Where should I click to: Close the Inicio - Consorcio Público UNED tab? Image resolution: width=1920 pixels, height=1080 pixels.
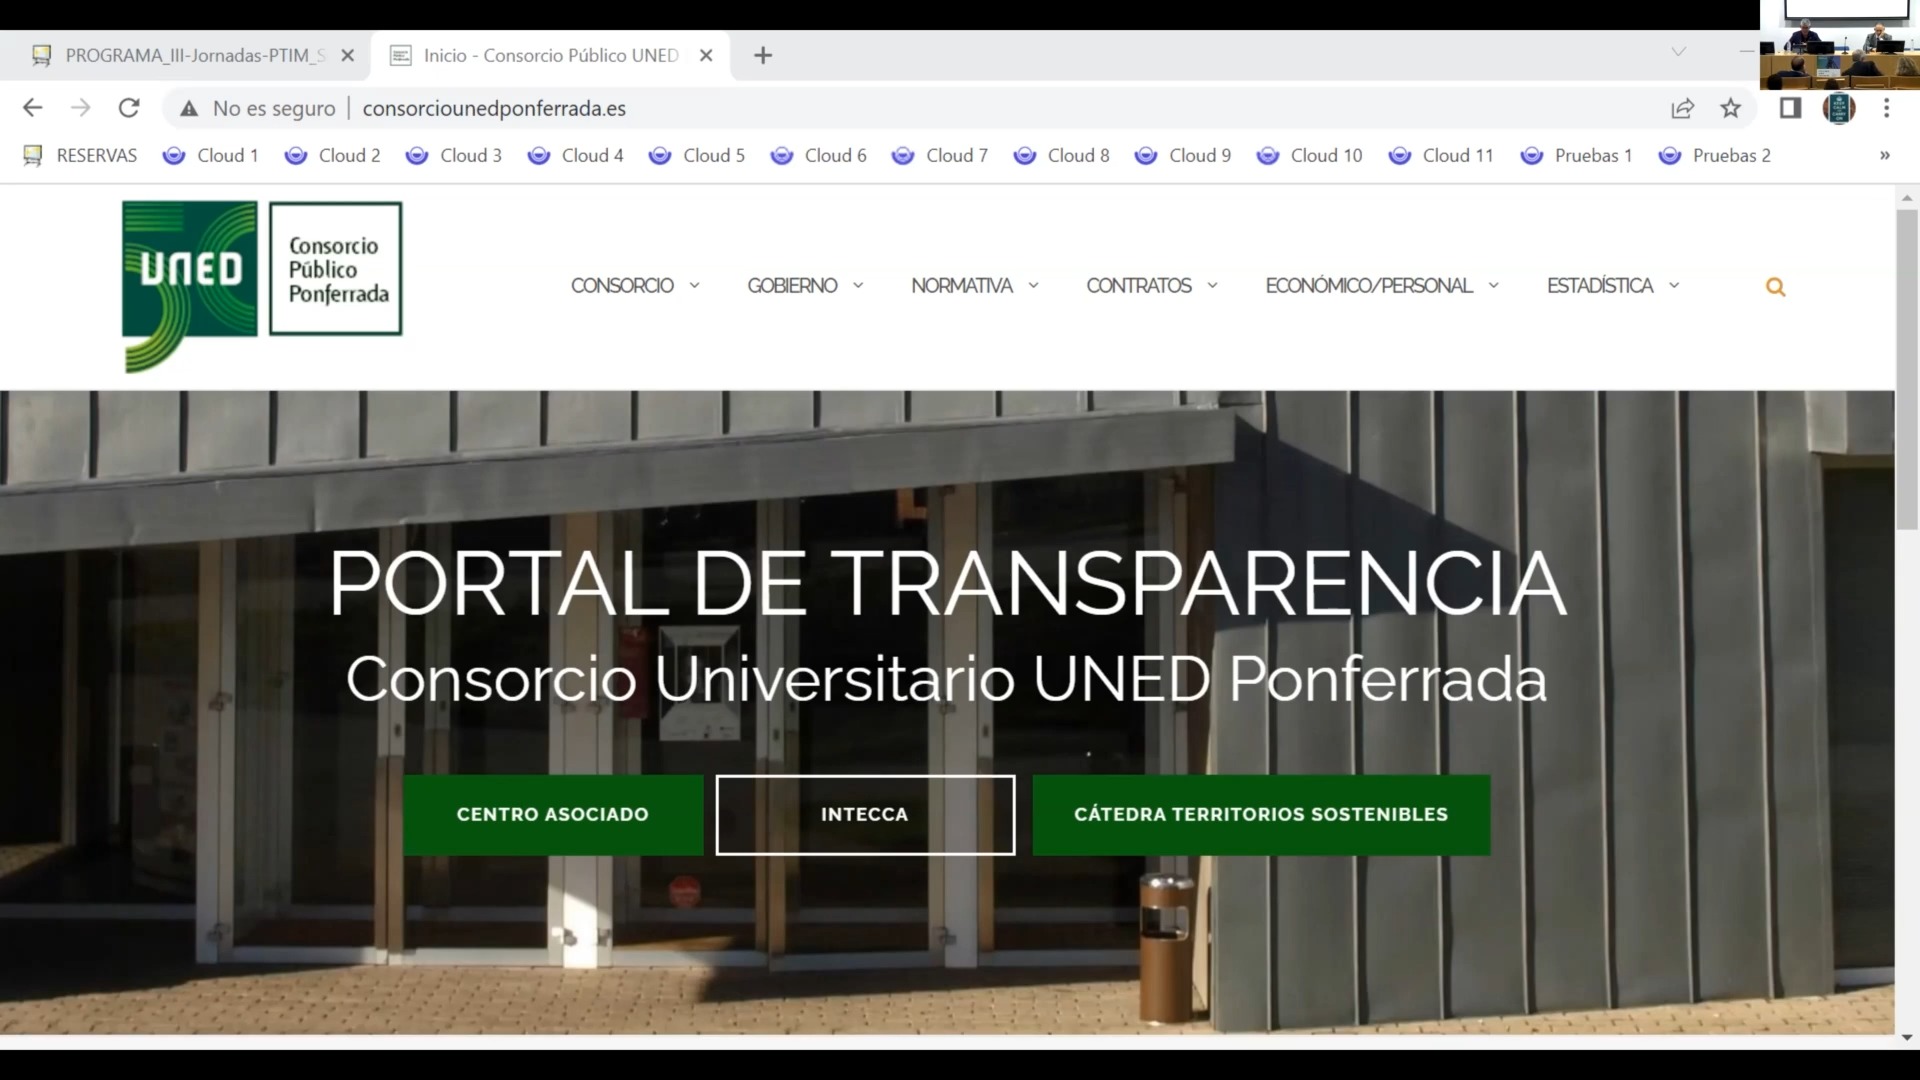point(706,55)
